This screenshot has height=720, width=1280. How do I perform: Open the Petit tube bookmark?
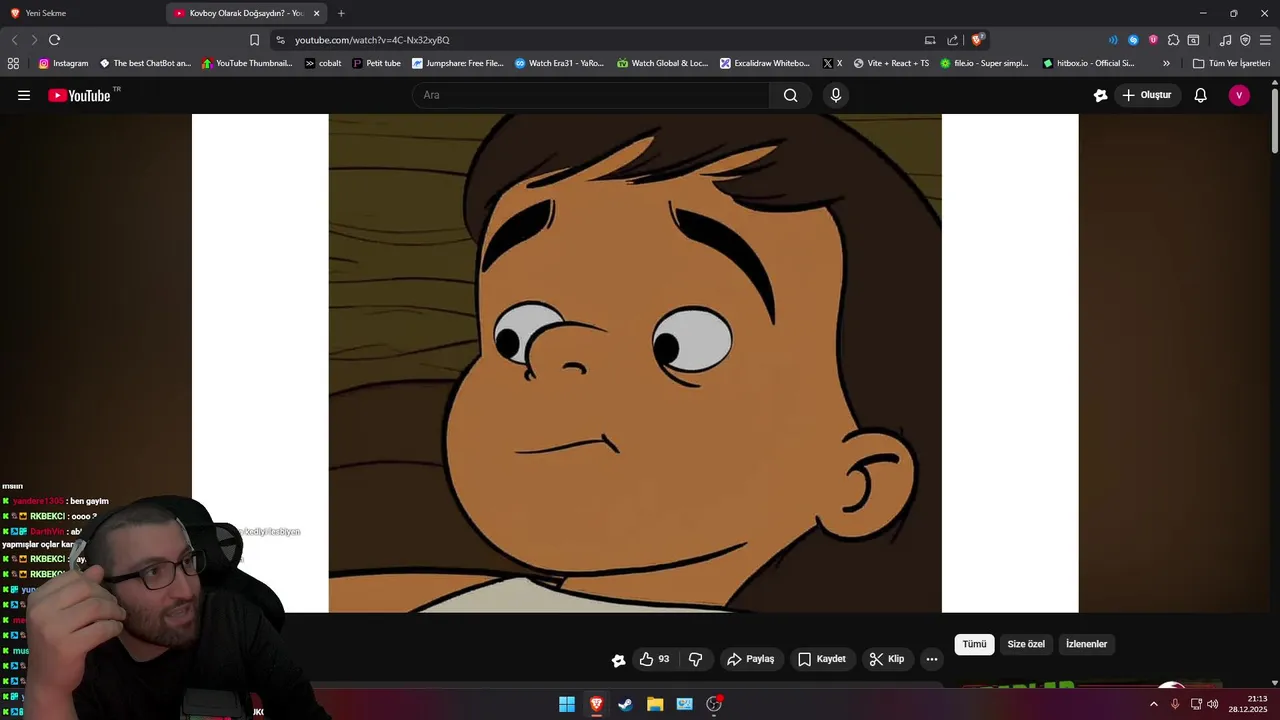coord(376,63)
